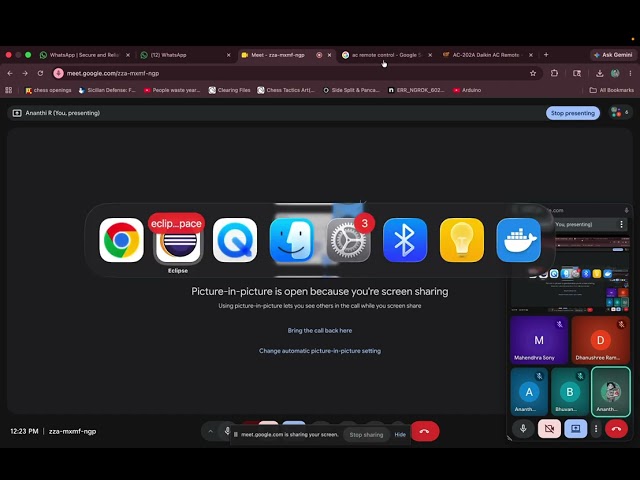Open Clearing Files bookmark
This screenshot has height=480, width=640.
229,90
